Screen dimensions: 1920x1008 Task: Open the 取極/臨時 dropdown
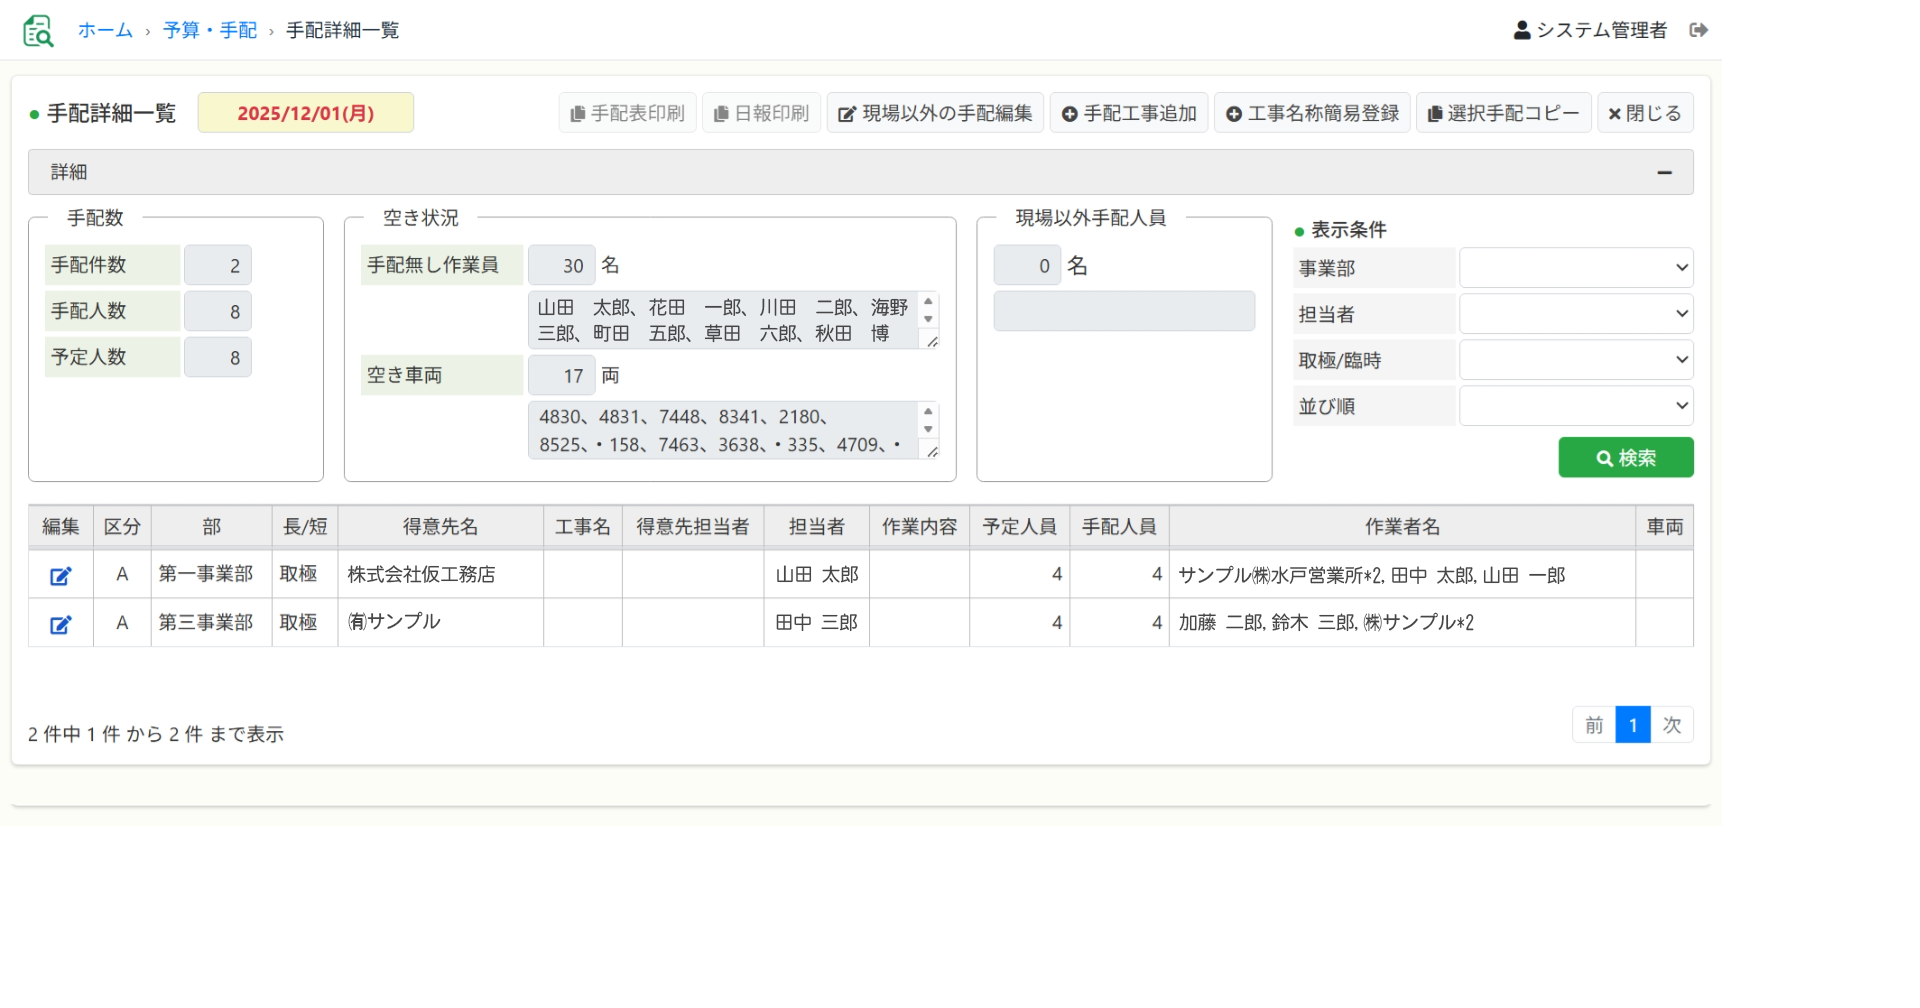pyautogui.click(x=1575, y=360)
